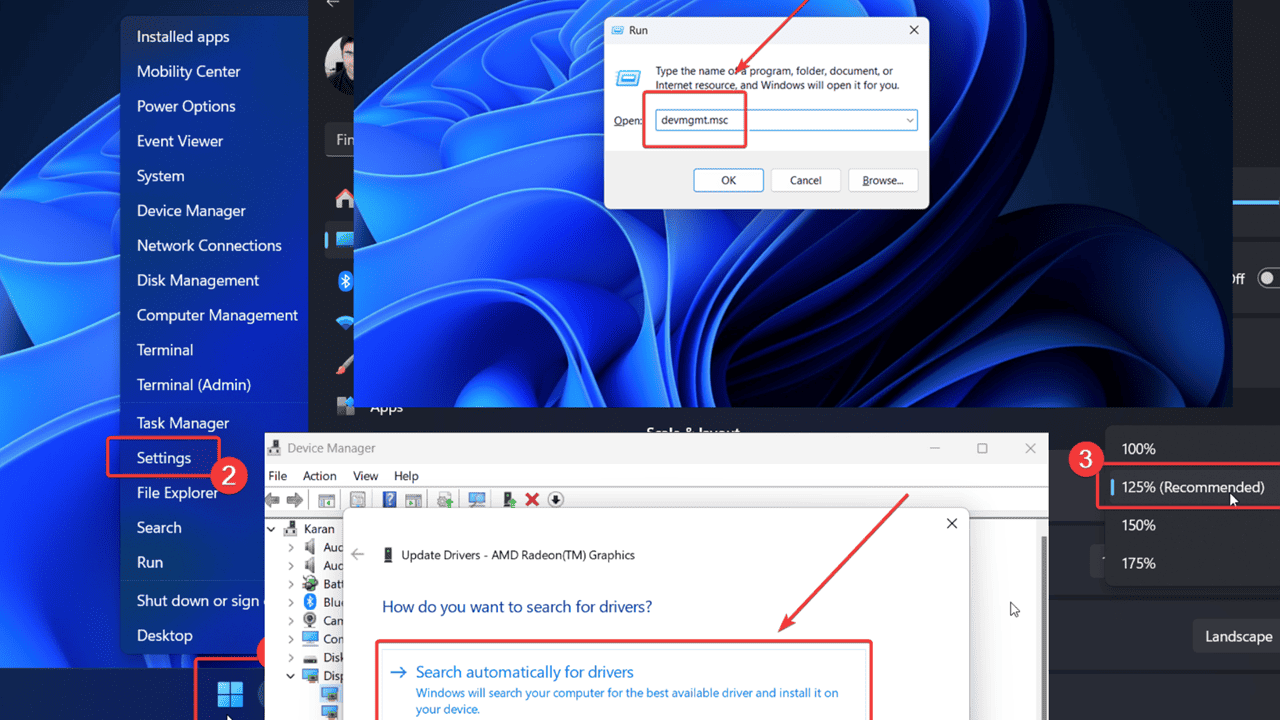Choose Device Manager from the Win+X menu
Image resolution: width=1280 pixels, height=720 pixels.
point(191,211)
